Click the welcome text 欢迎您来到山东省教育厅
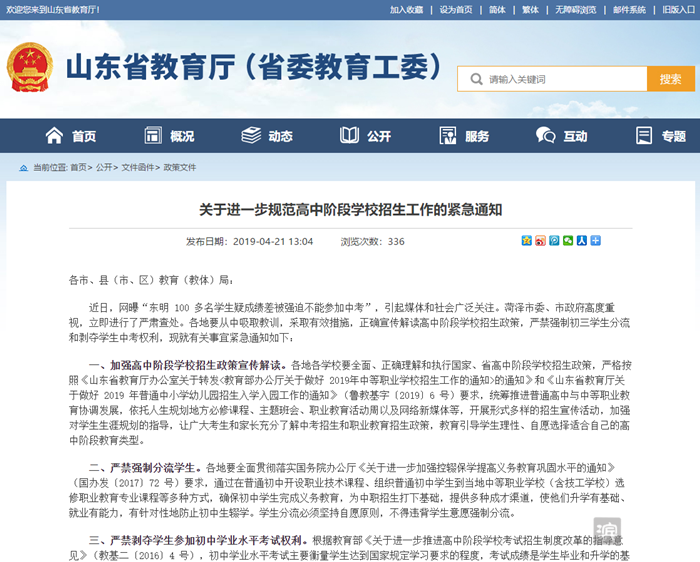The height and width of the screenshot is (562, 700). [x=53, y=10]
